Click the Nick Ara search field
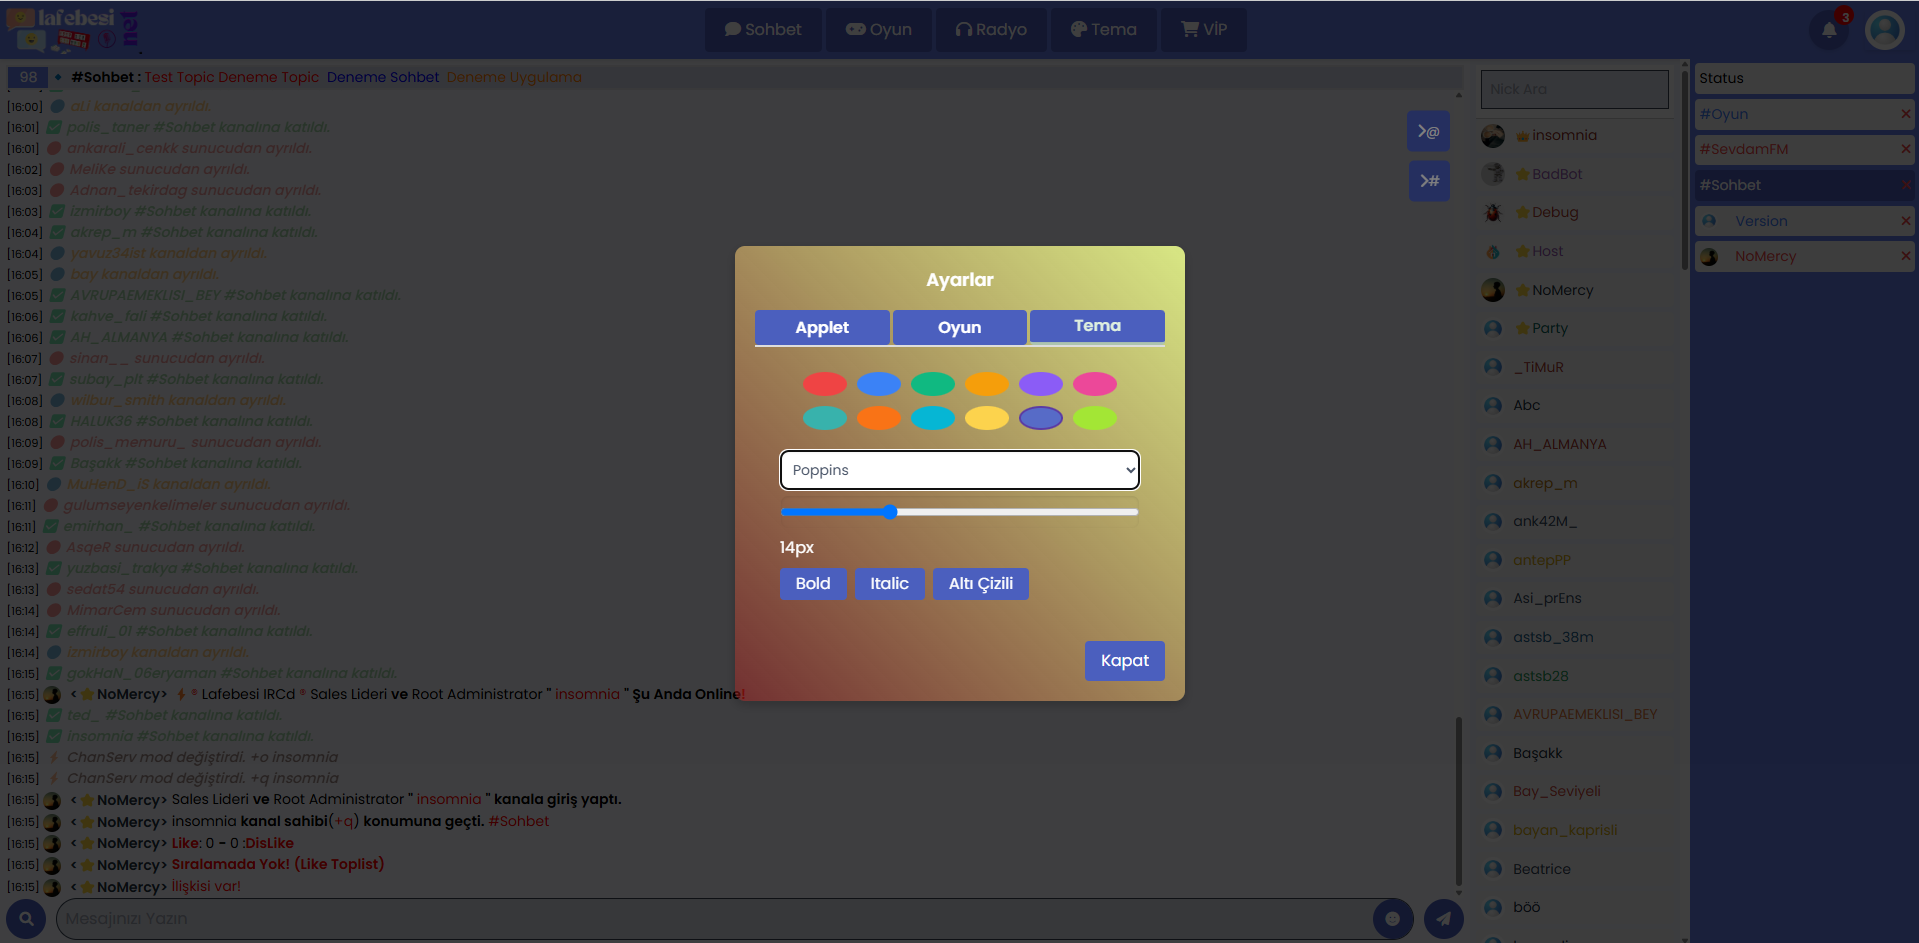 pyautogui.click(x=1574, y=89)
